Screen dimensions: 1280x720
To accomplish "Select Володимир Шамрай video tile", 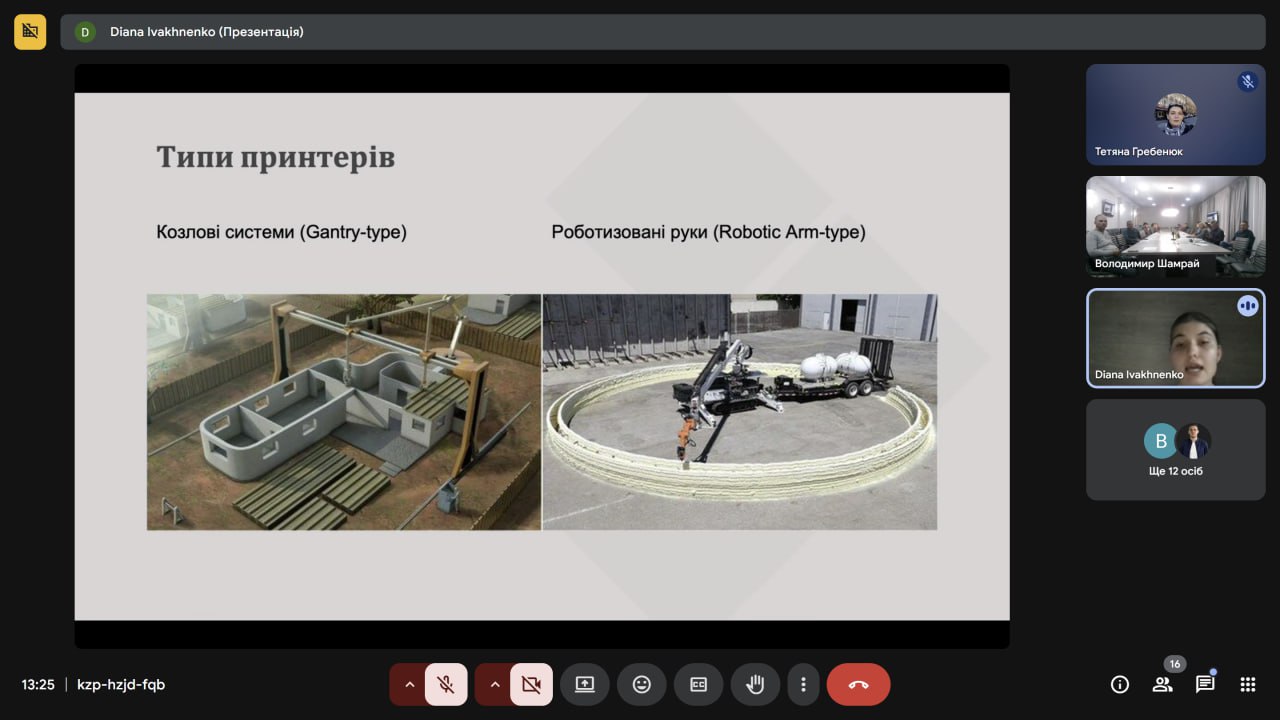I will click(x=1175, y=227).
